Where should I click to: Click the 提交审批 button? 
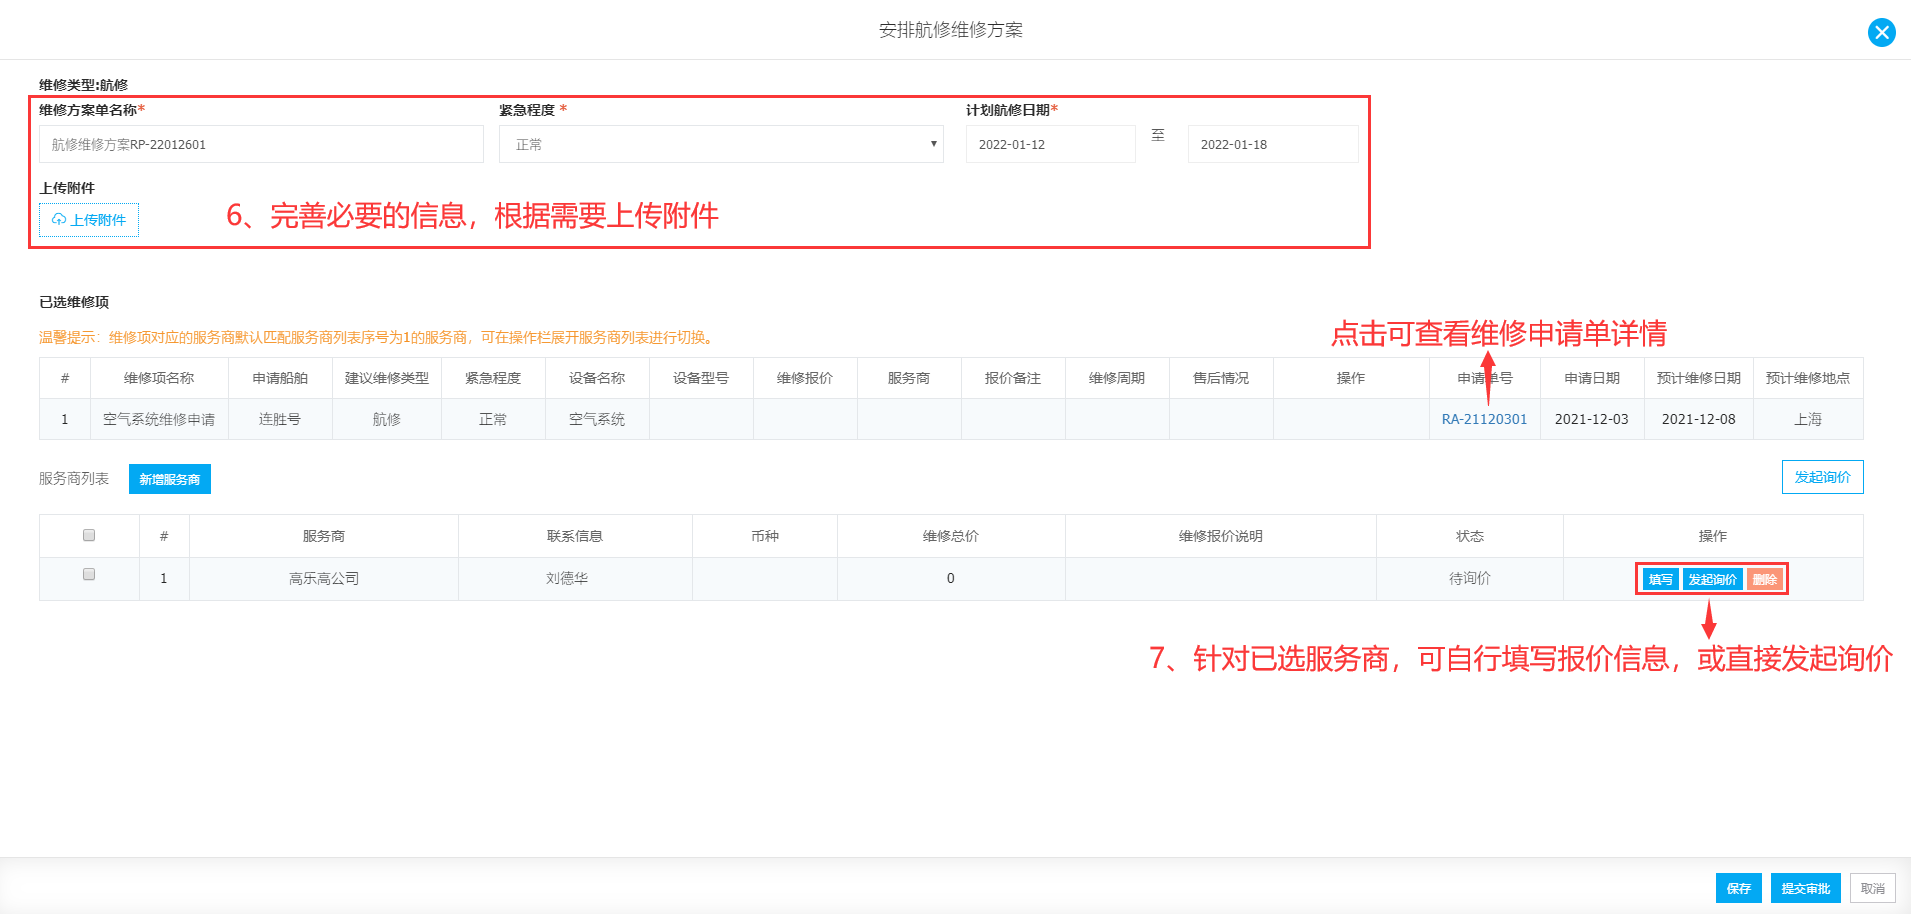coord(1805,888)
